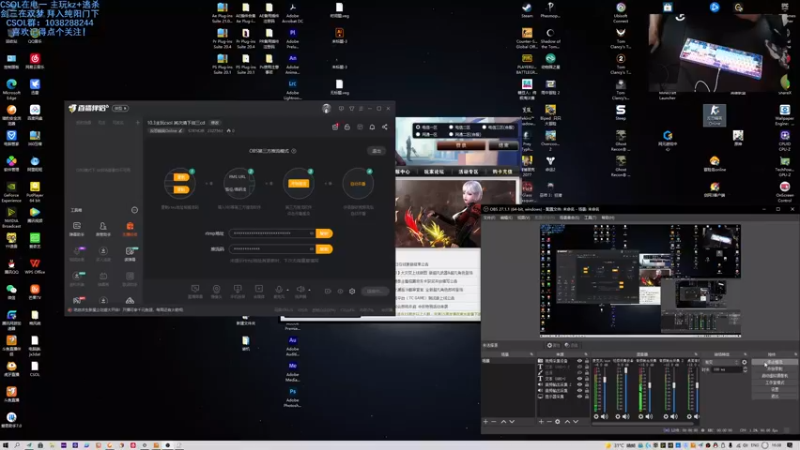
Task: Click the camera icon in companion toolbar
Action: 216,289
